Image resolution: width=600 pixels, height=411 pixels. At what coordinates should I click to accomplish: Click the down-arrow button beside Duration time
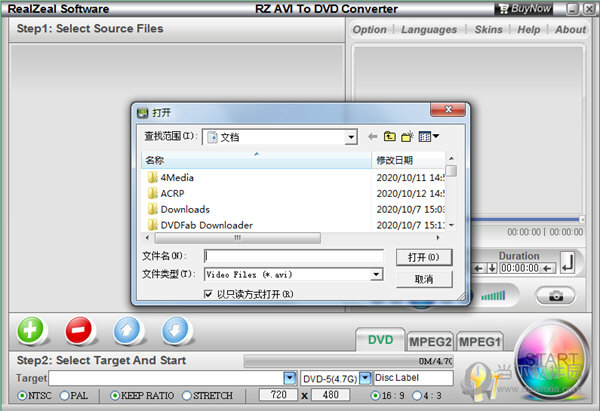[492, 268]
